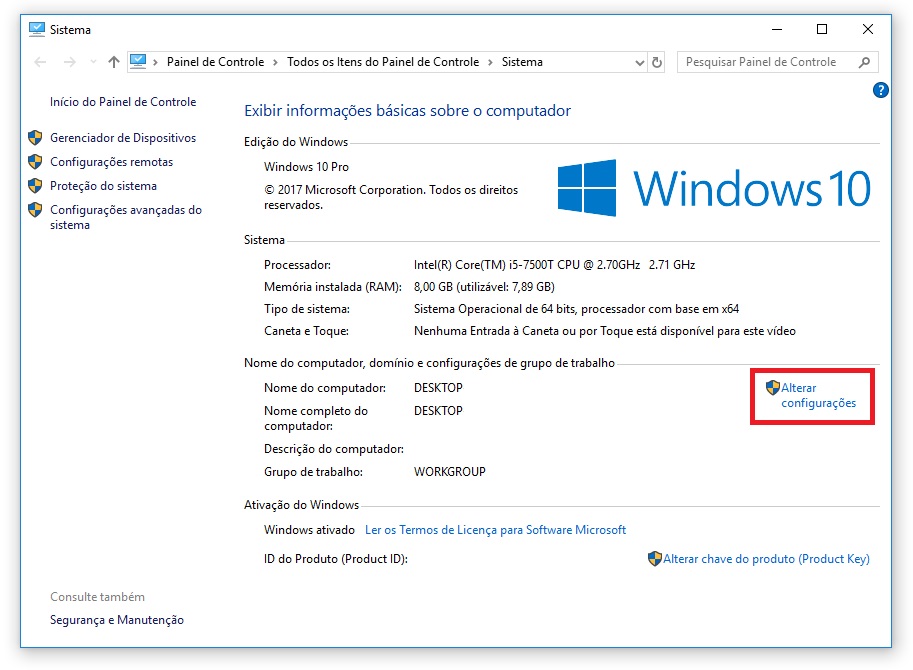This screenshot has height=670, width=913.
Task: Click the Descrição do computador label
Action: click(x=334, y=449)
